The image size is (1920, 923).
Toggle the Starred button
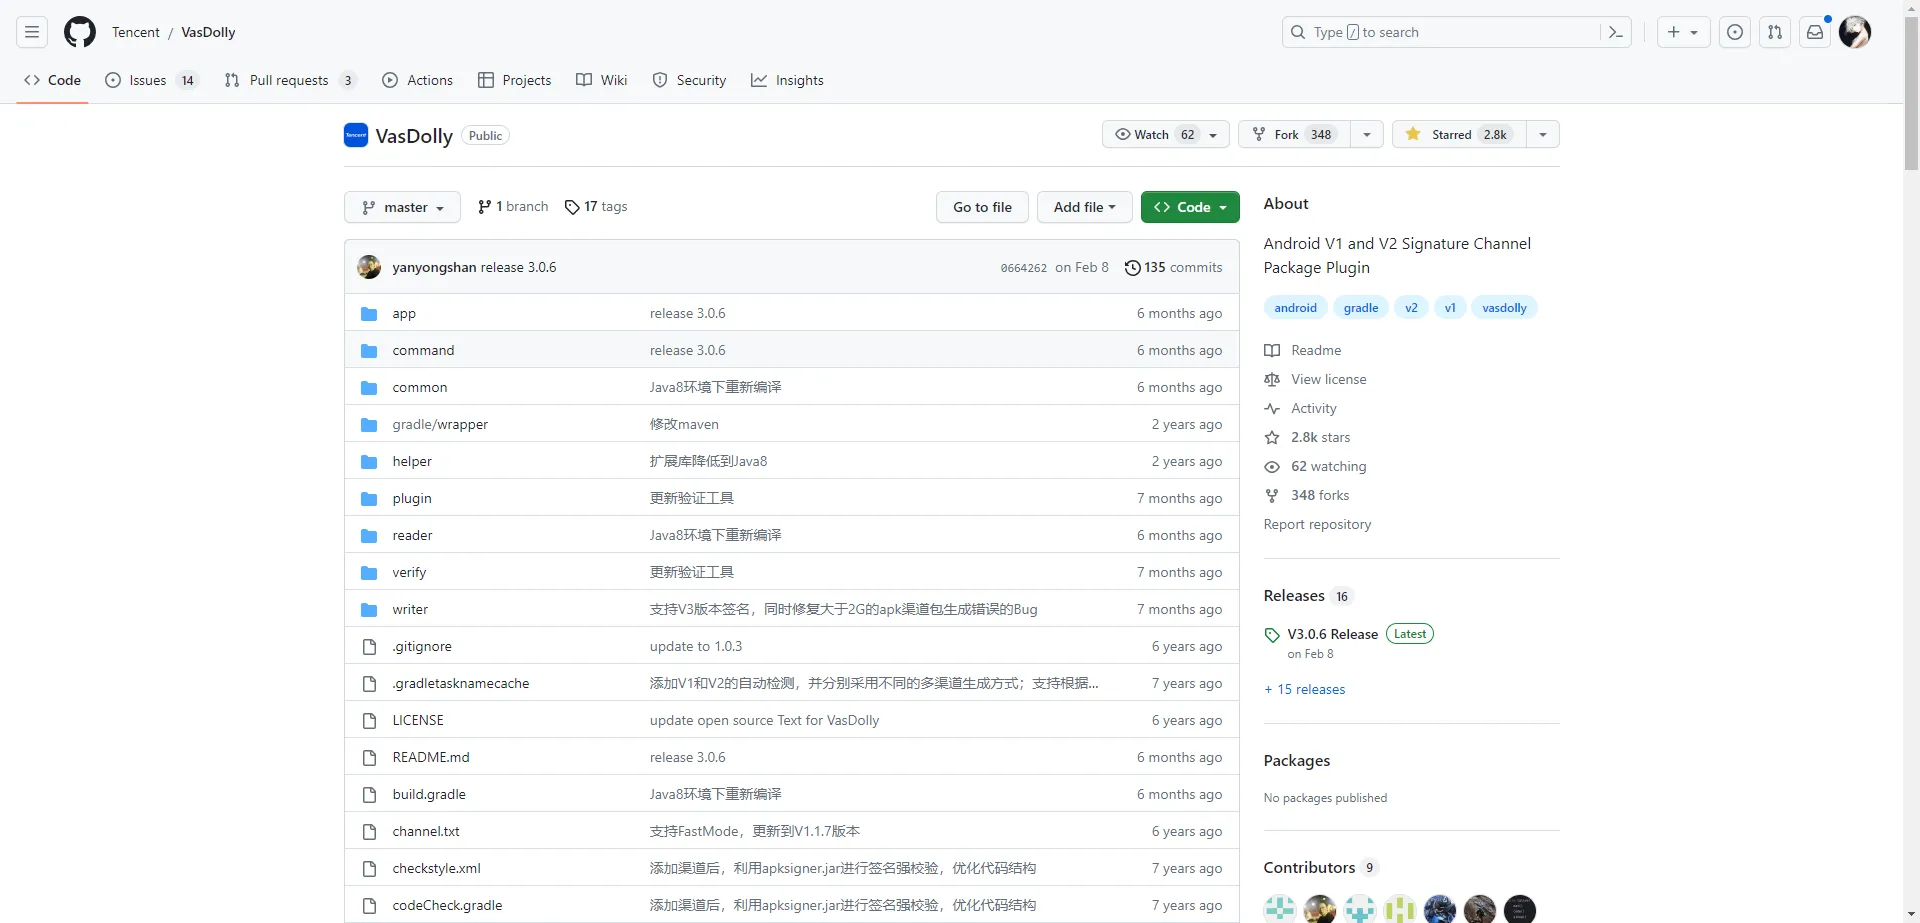1459,134
